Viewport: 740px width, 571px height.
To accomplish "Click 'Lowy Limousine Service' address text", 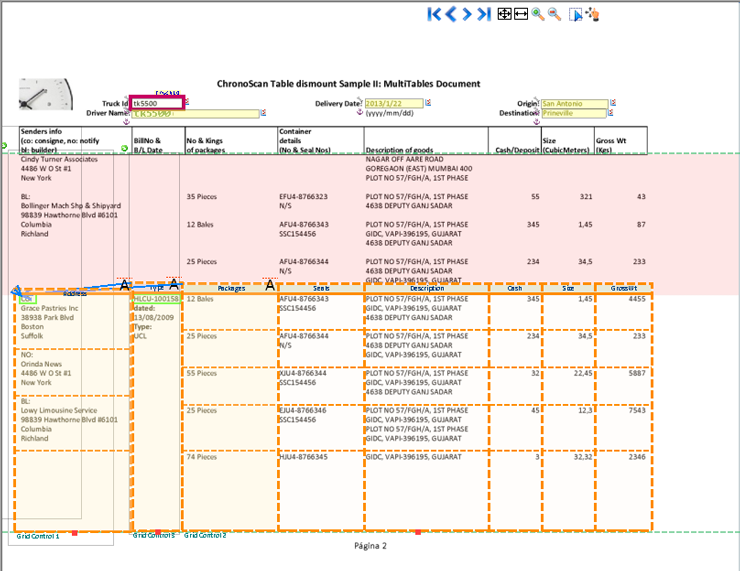I will coord(59,411).
